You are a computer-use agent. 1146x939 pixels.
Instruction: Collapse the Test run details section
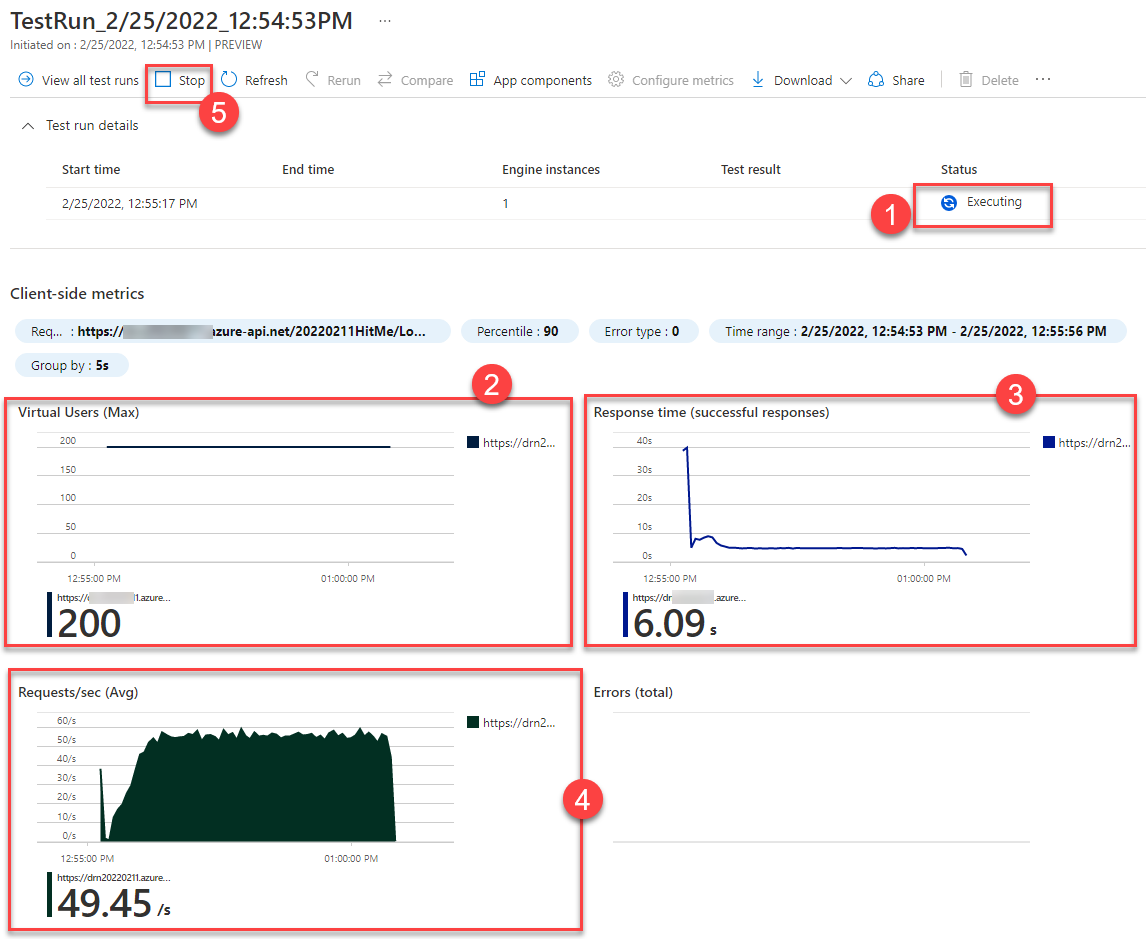point(27,125)
